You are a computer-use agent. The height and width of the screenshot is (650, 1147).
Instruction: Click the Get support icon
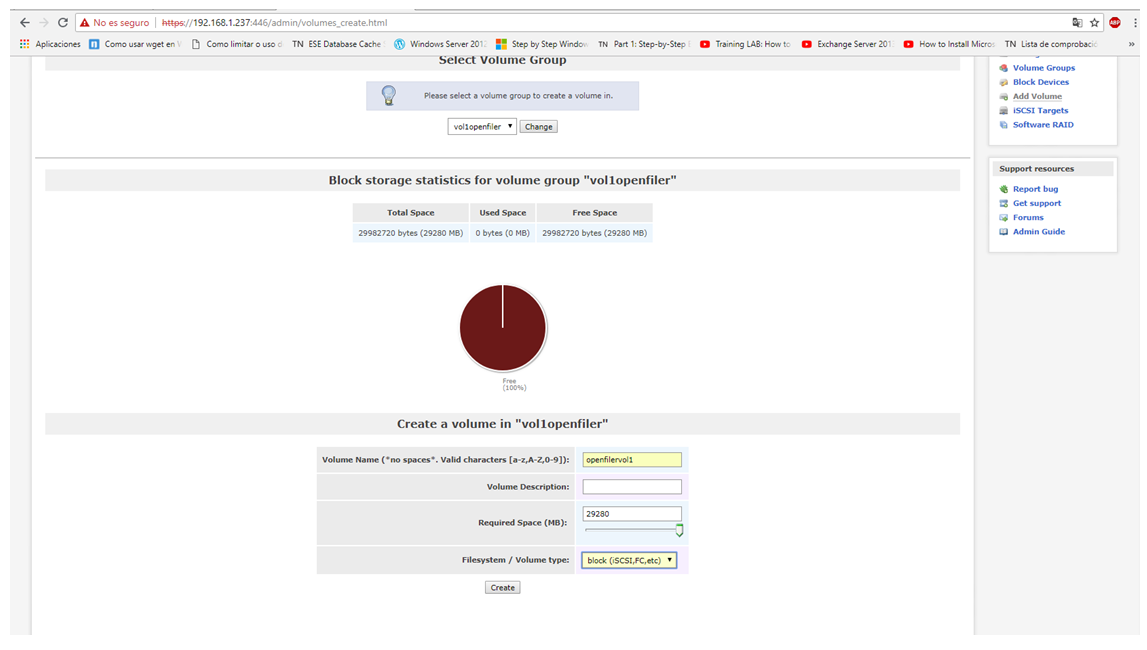point(1004,203)
